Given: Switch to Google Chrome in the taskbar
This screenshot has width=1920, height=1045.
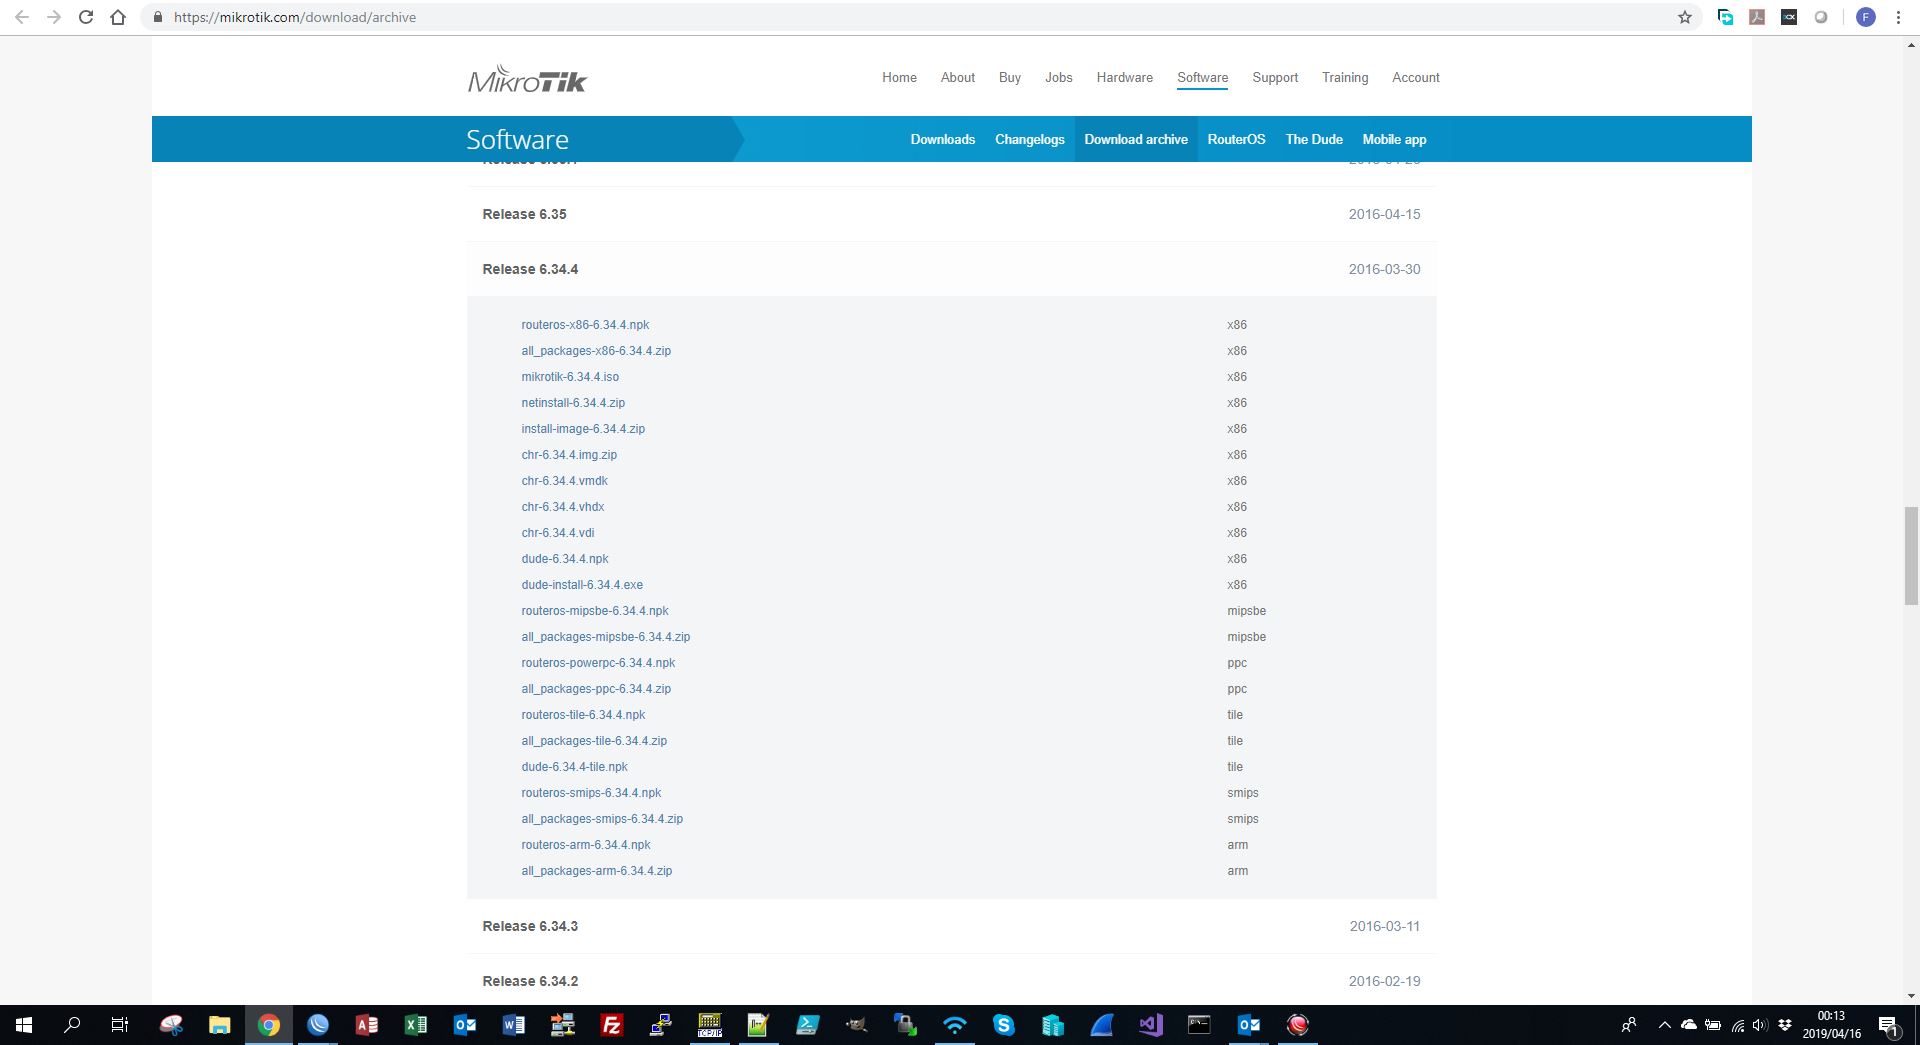Looking at the screenshot, I should (x=268, y=1025).
